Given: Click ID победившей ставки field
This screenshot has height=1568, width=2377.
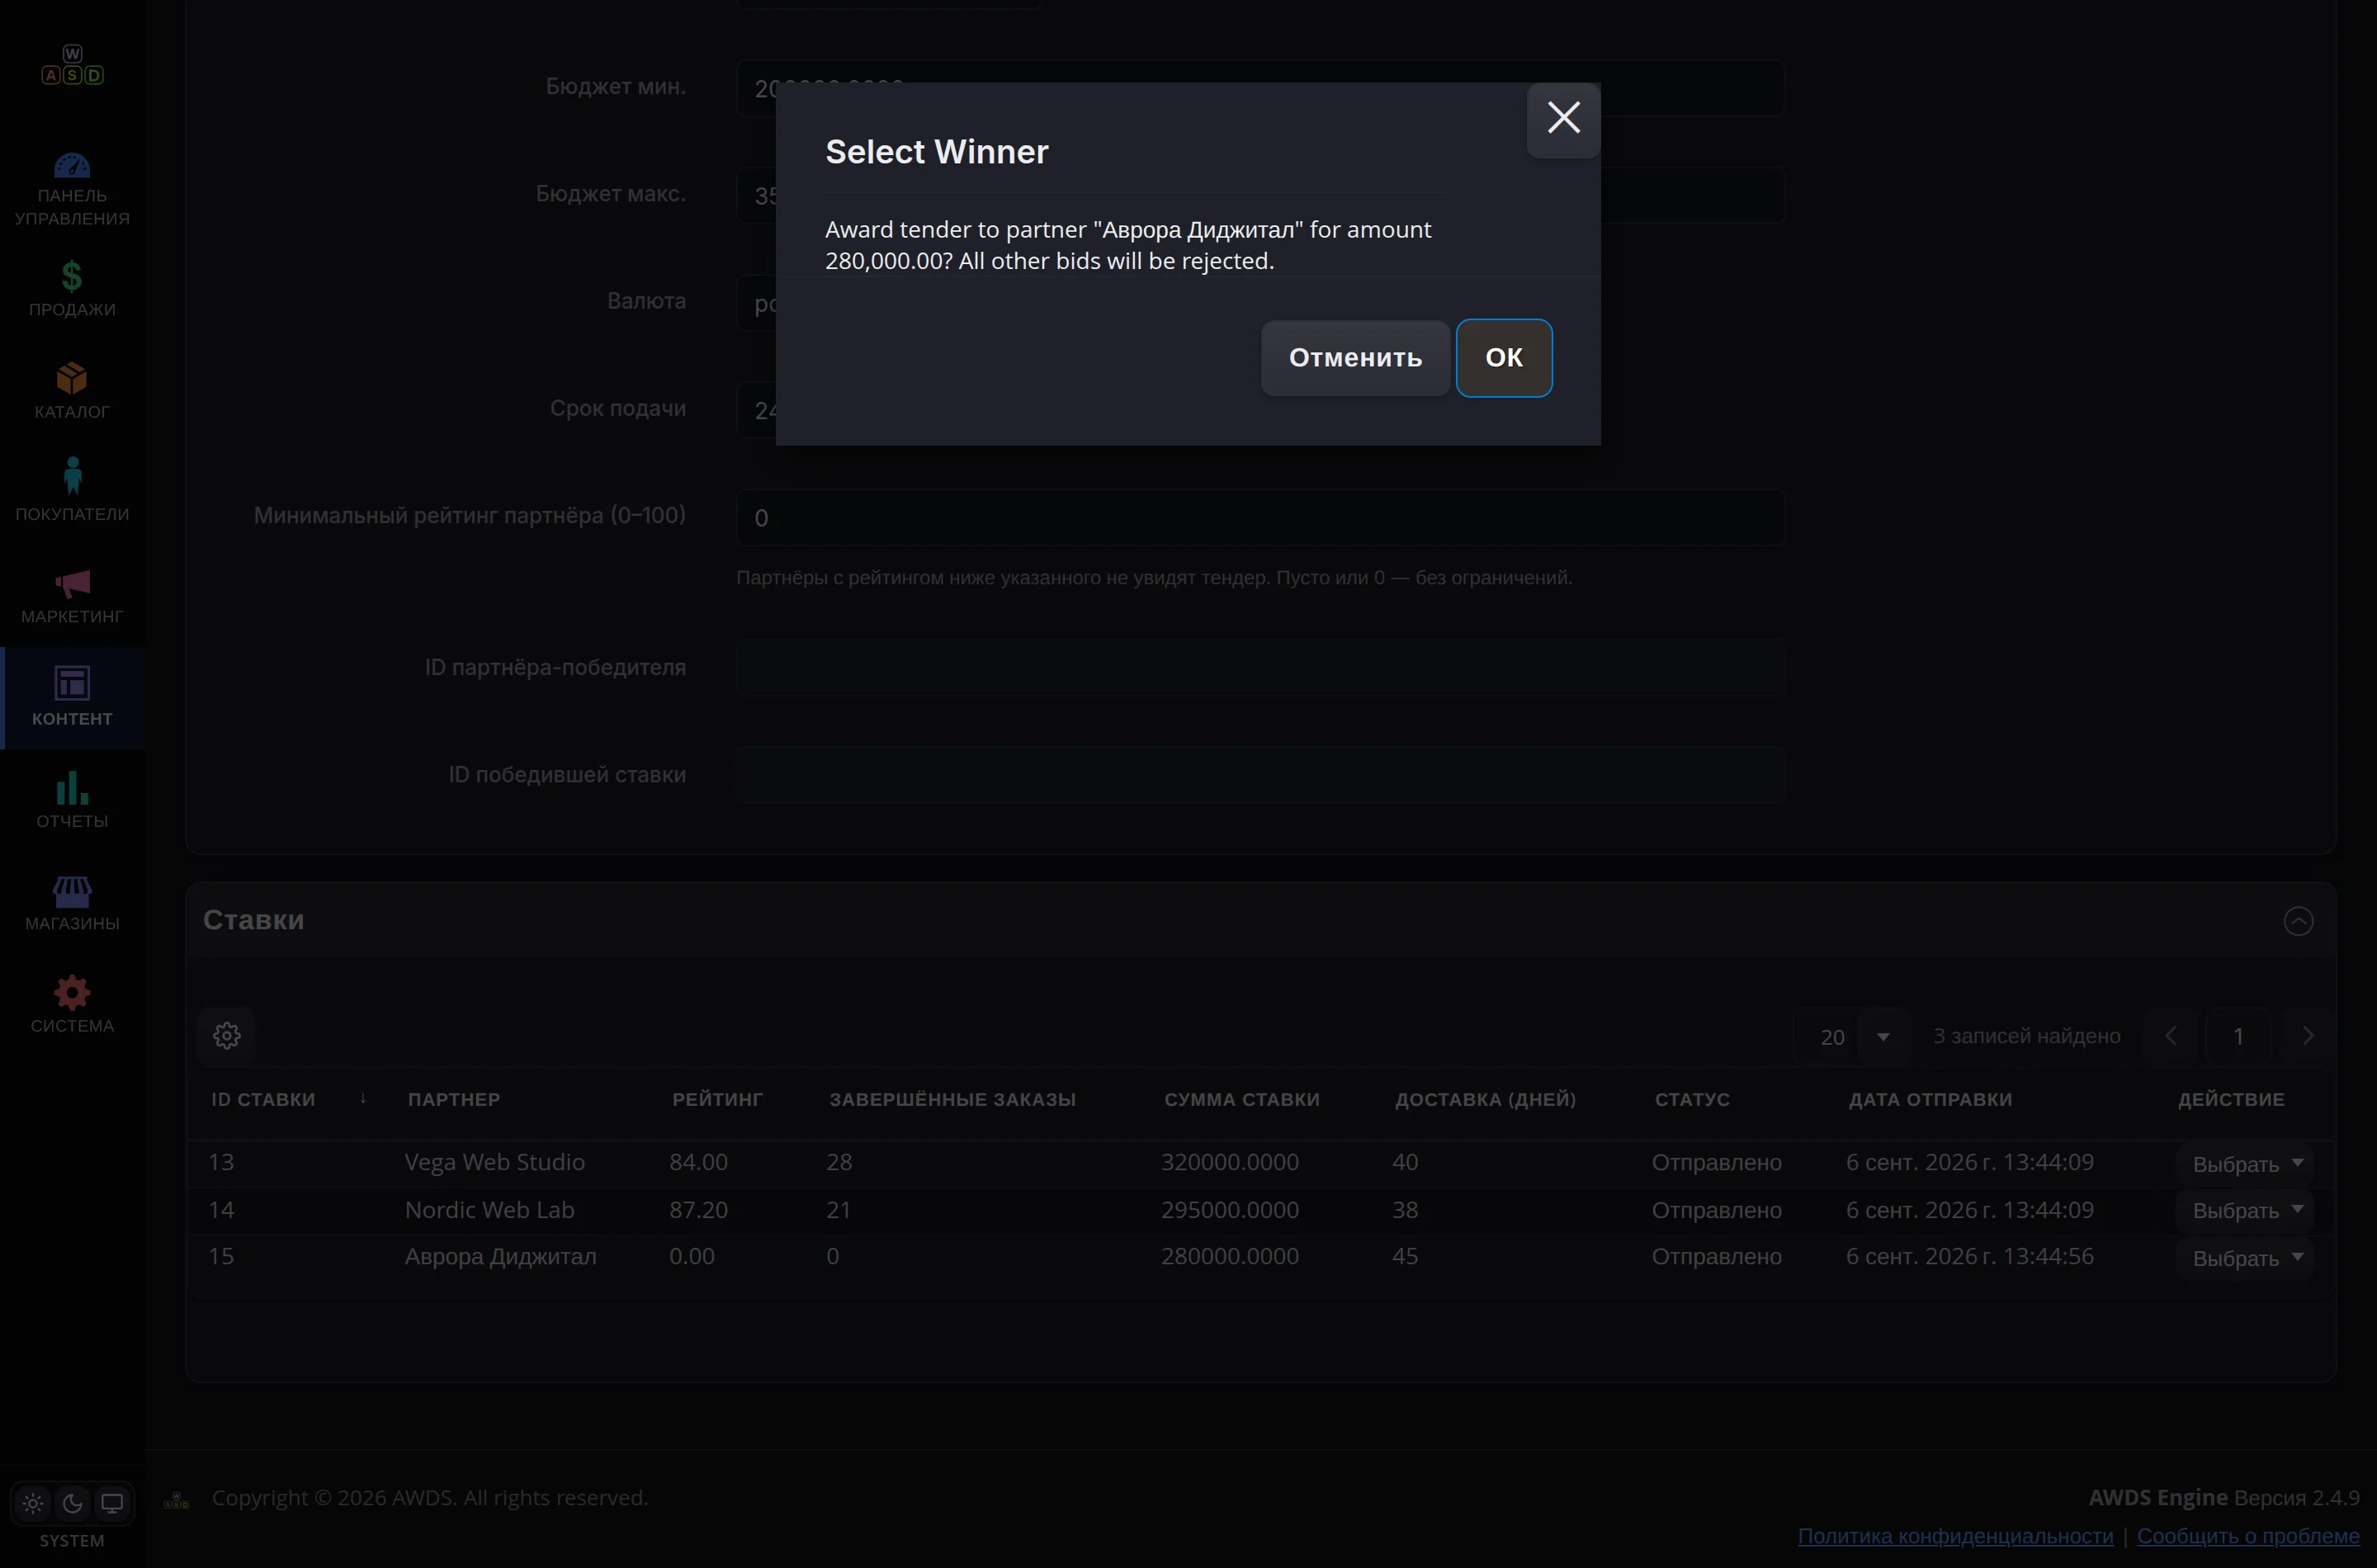Looking at the screenshot, I should click(1260, 774).
